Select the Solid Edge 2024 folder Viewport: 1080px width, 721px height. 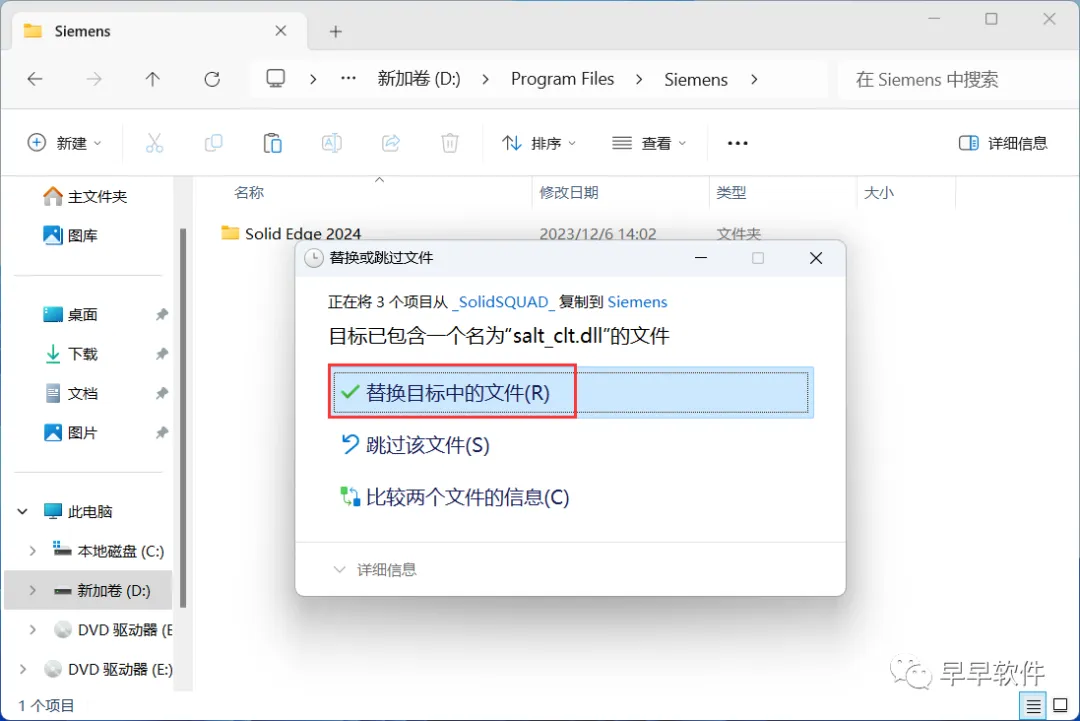coord(302,233)
